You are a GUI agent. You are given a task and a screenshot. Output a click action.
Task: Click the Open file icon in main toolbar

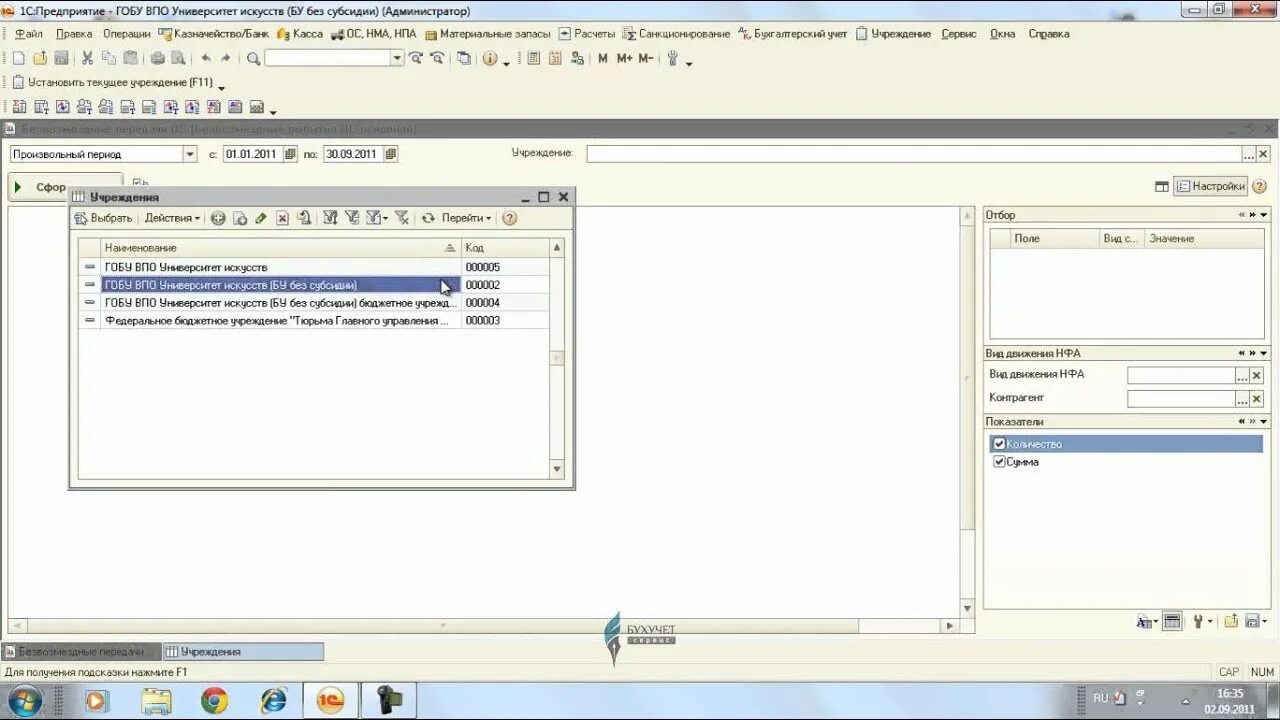point(40,59)
